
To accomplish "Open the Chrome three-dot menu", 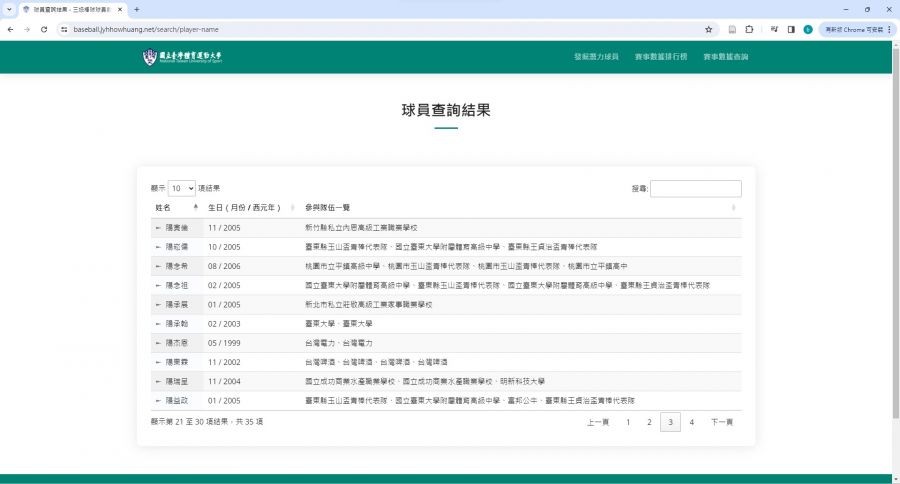I will 889,29.
